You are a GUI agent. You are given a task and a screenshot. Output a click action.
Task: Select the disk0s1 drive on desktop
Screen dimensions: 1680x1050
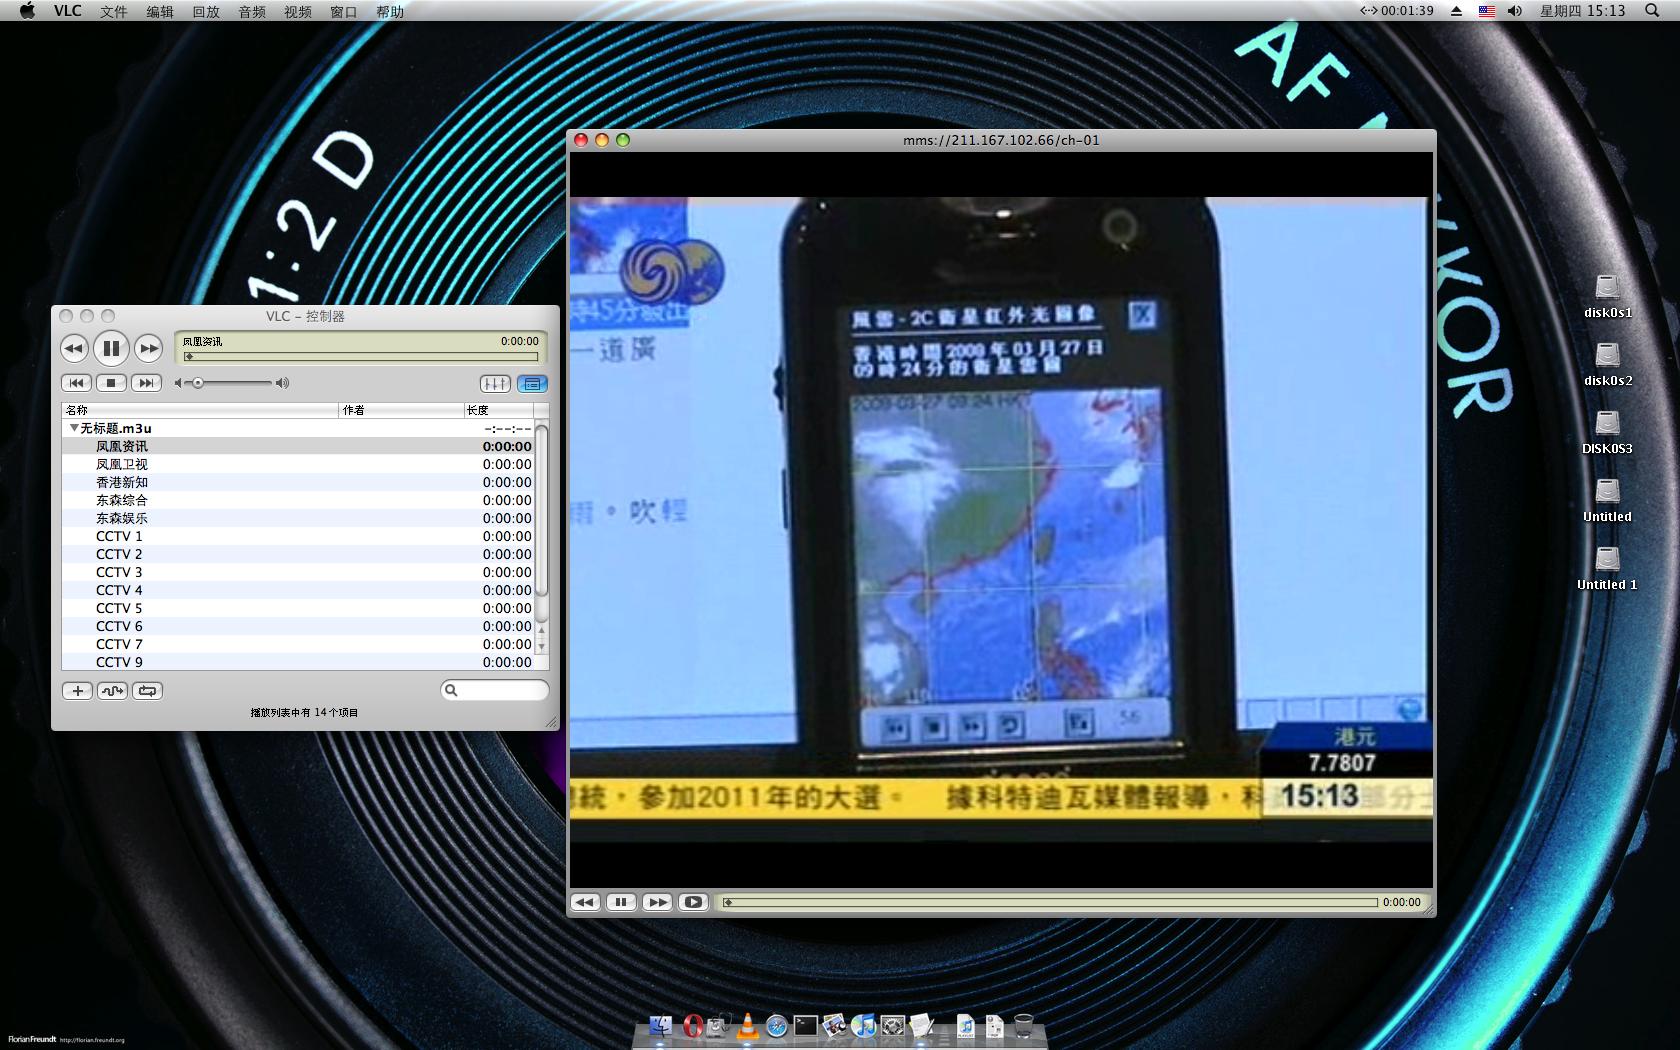(x=1607, y=296)
